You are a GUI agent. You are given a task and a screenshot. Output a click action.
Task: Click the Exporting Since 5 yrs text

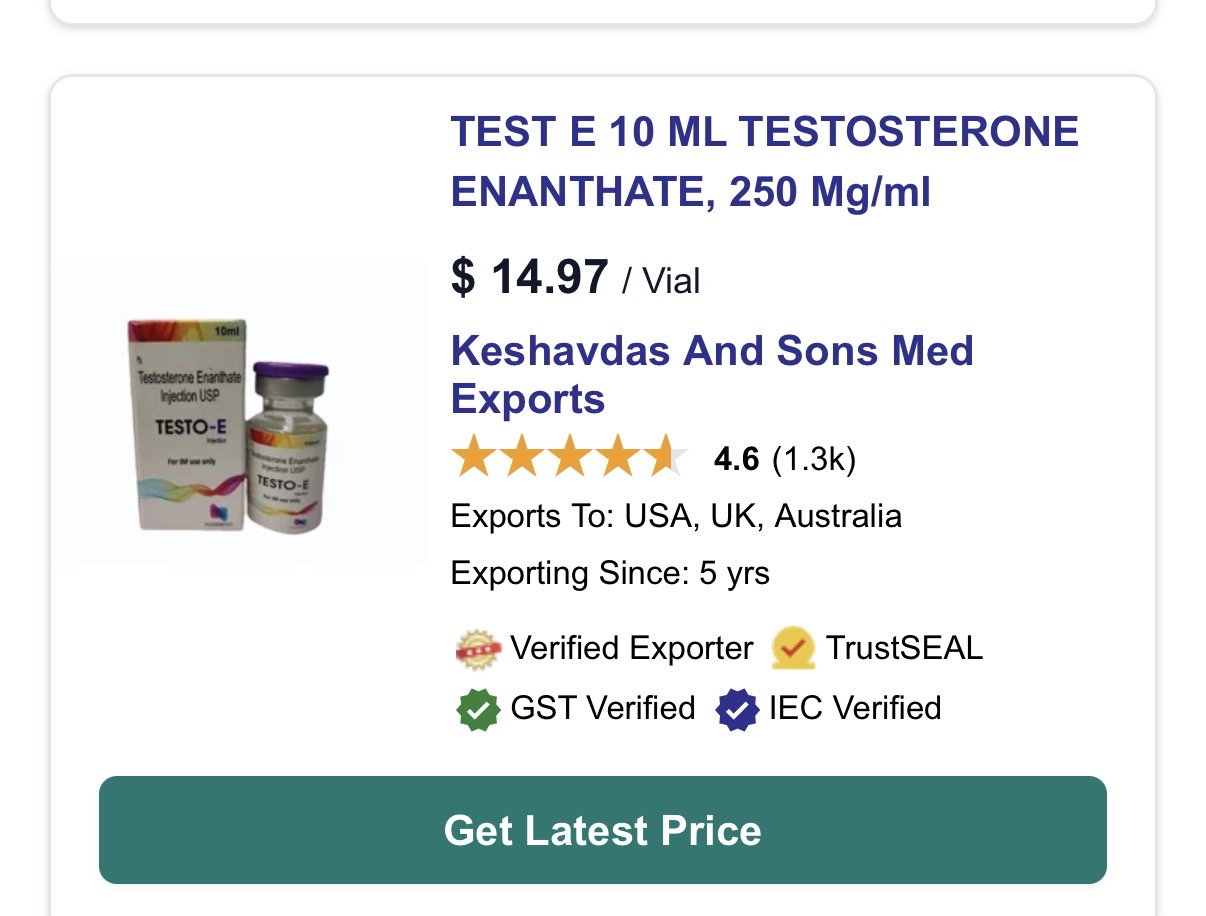pyautogui.click(x=610, y=573)
